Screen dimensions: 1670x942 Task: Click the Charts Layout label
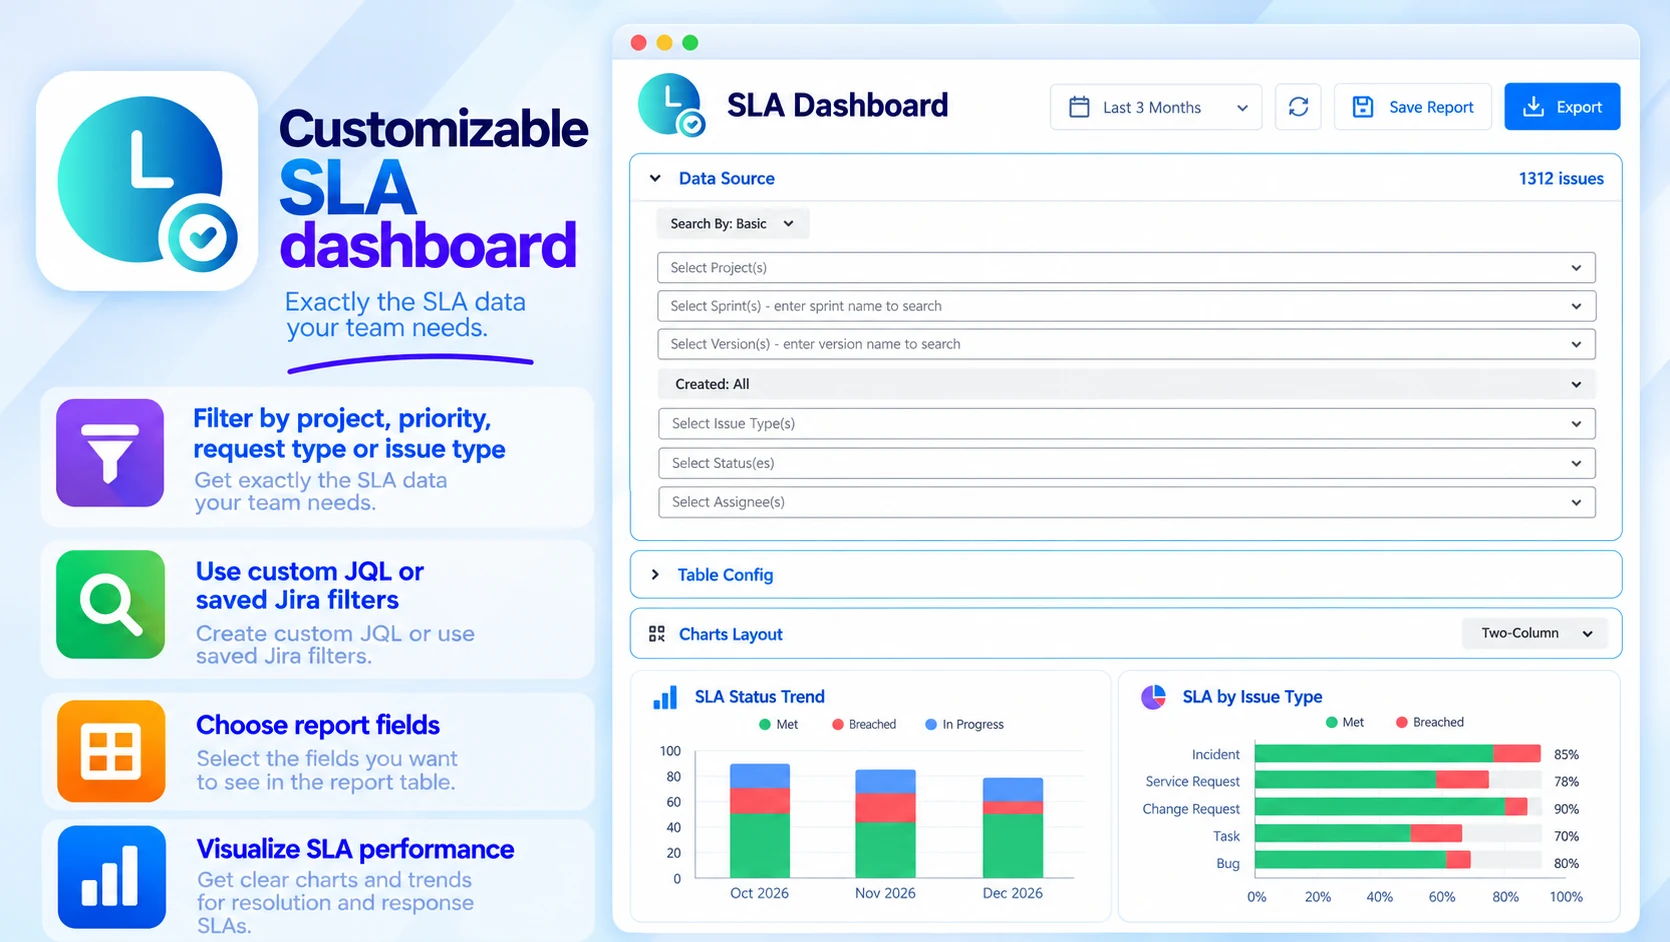pyautogui.click(x=730, y=634)
